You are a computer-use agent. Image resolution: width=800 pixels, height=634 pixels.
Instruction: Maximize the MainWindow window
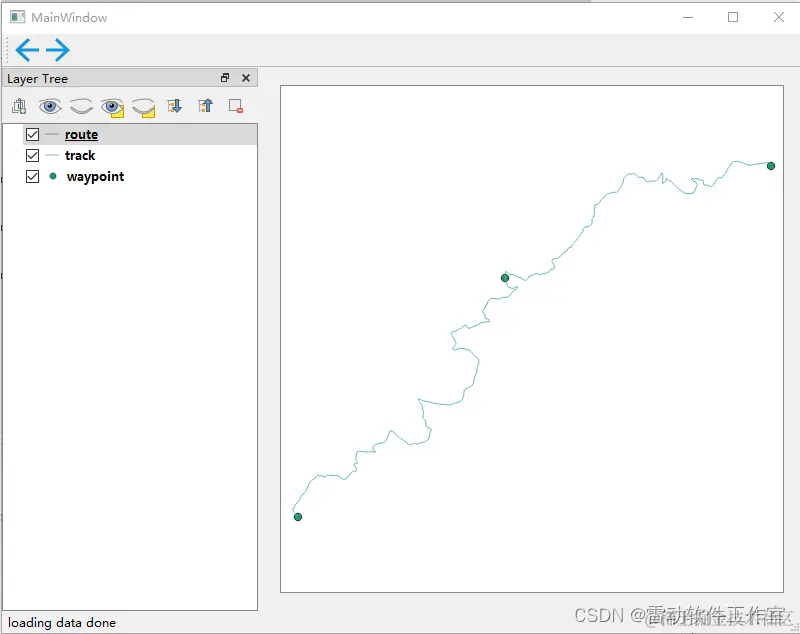(x=733, y=17)
